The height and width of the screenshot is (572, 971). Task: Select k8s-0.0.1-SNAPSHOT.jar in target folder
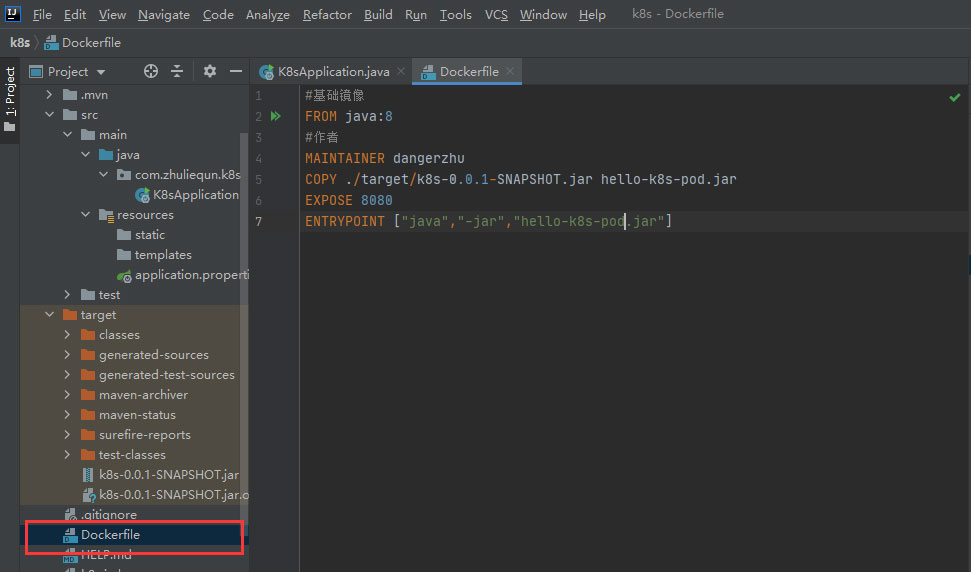pos(168,475)
